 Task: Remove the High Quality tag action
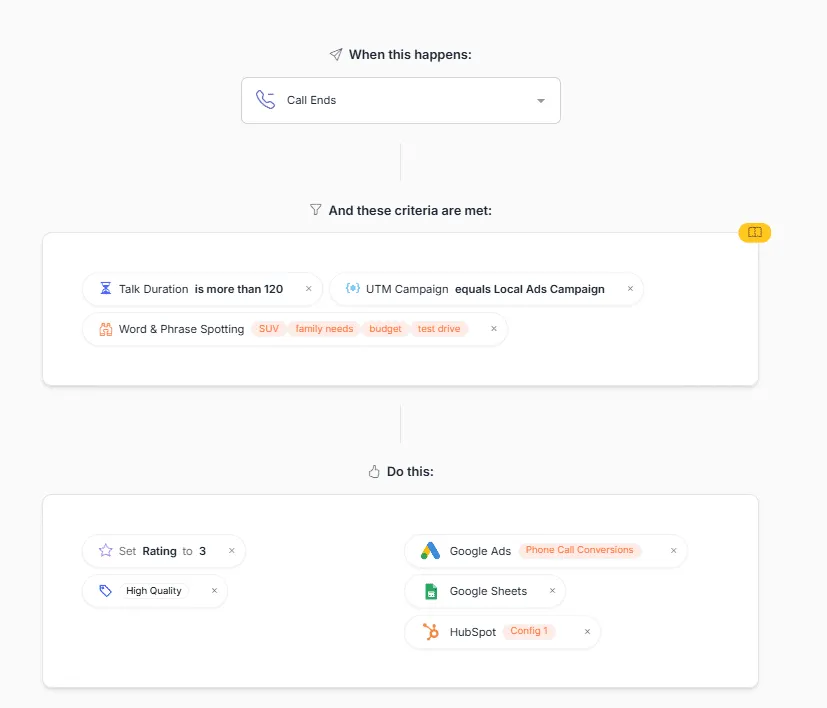click(214, 591)
